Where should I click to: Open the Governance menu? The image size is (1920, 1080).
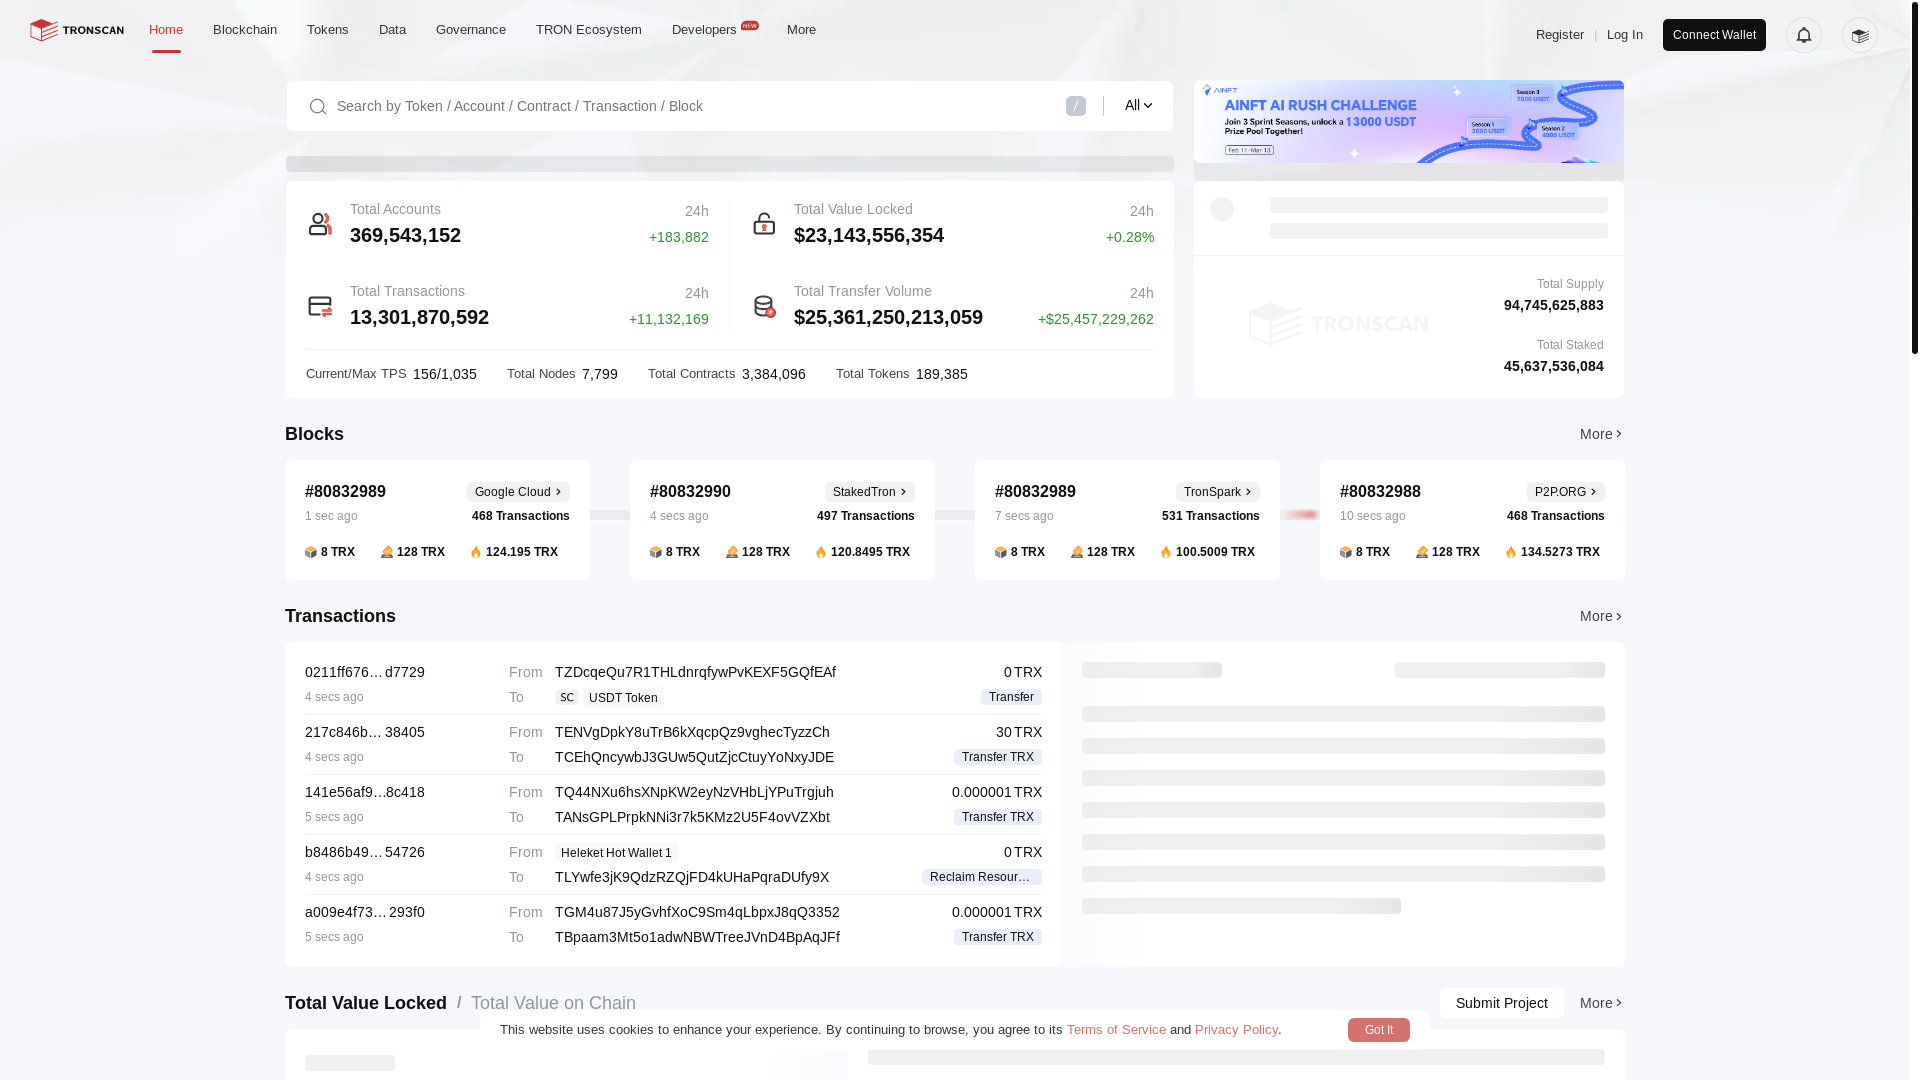[x=471, y=30]
